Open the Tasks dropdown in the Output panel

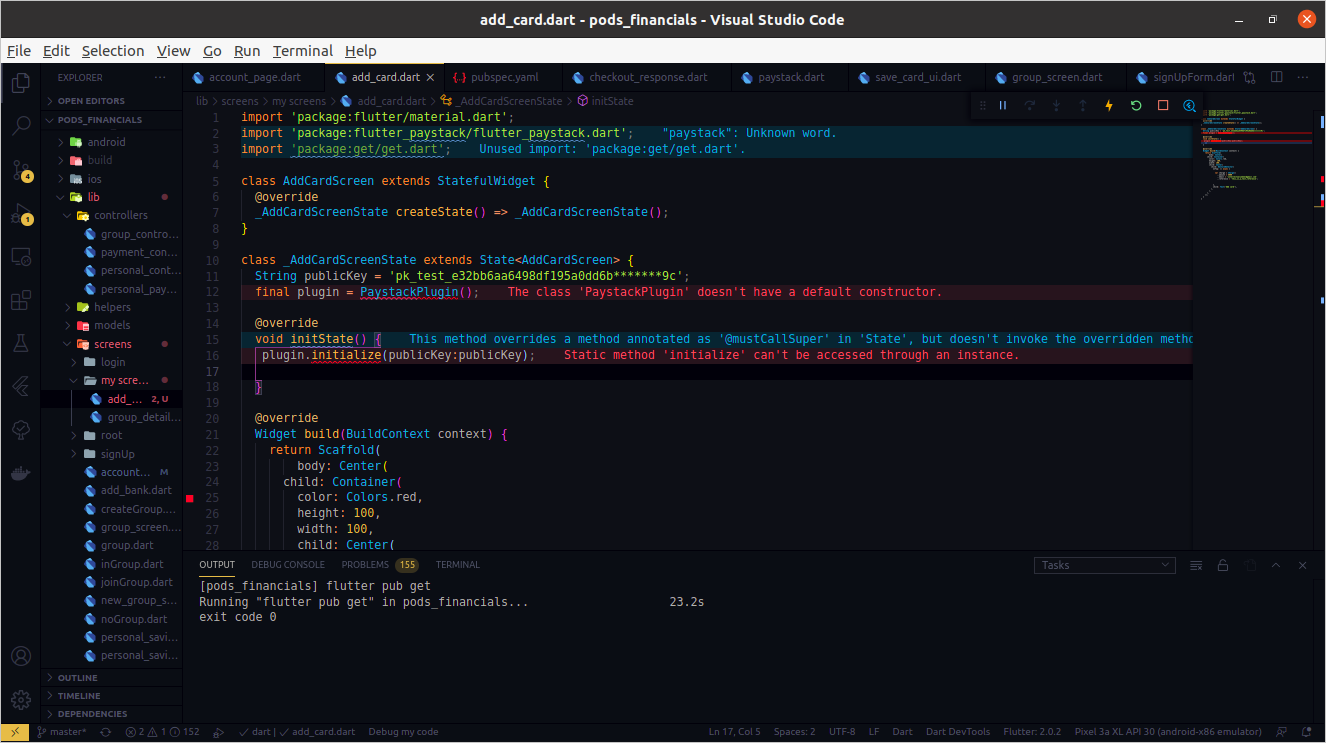(x=1104, y=564)
